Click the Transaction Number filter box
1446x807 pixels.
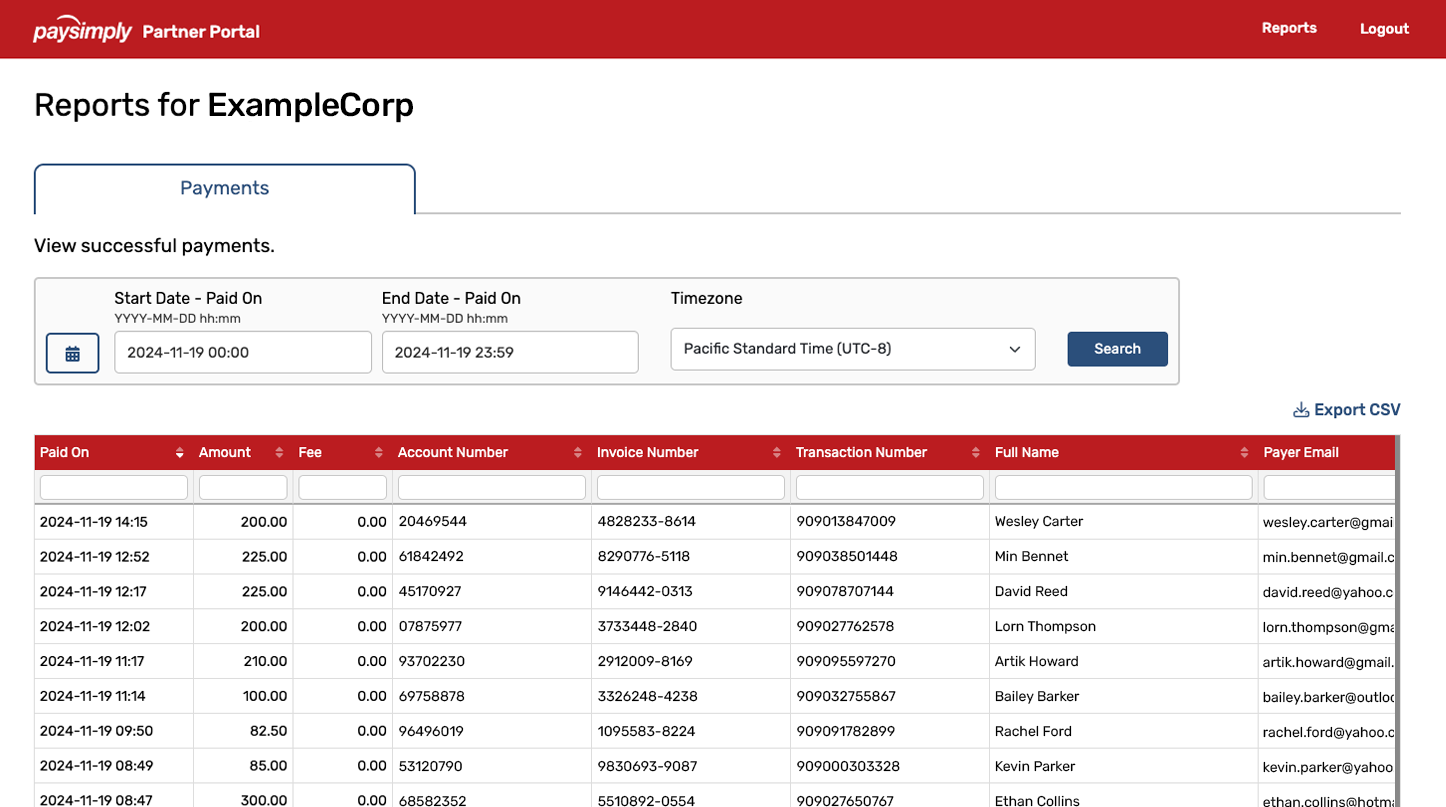pyautogui.click(x=890, y=487)
